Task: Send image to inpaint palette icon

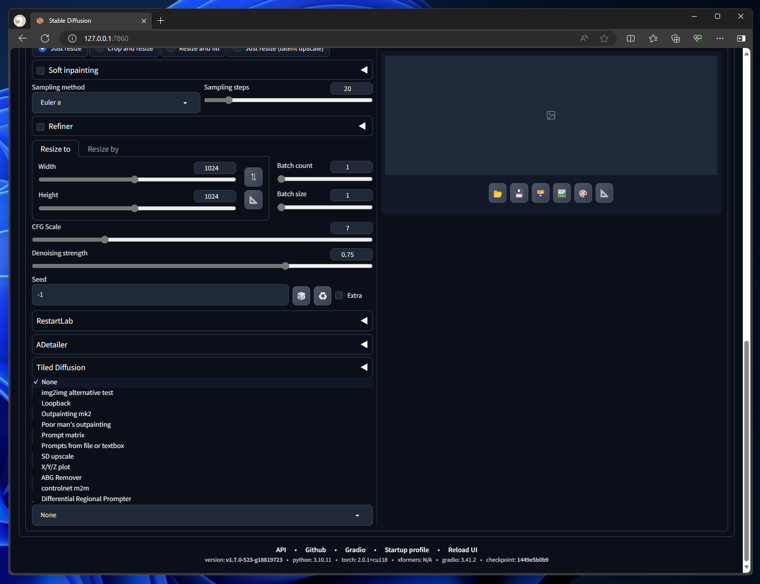Action: [x=583, y=193]
